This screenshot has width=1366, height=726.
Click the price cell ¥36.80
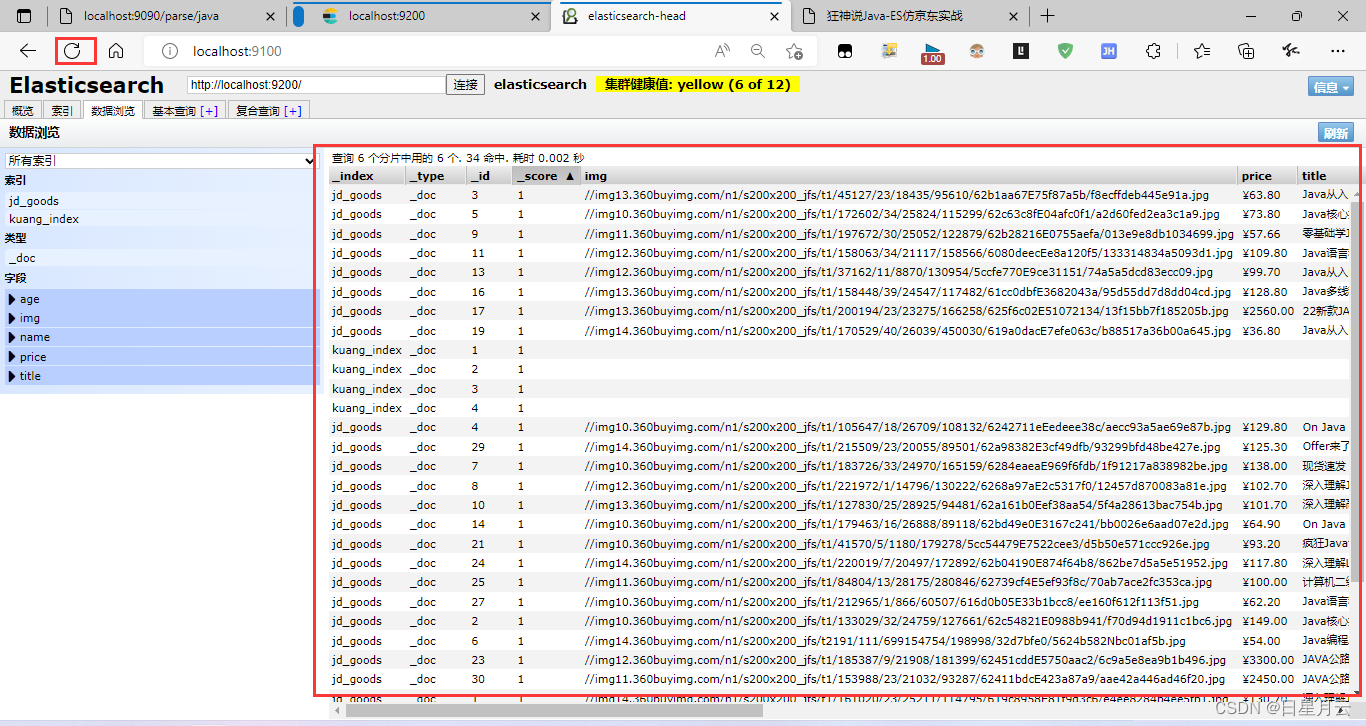(x=1261, y=331)
